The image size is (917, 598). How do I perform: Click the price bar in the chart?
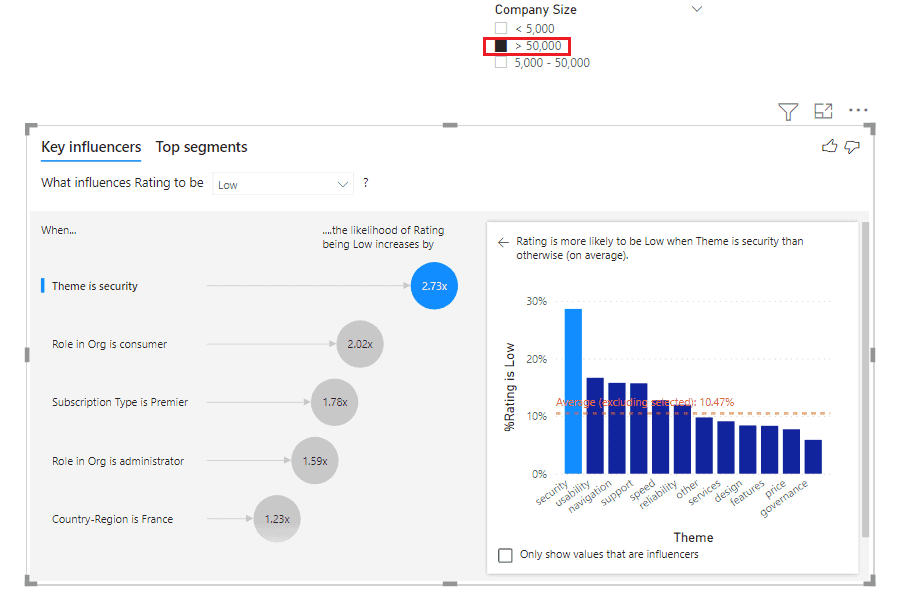pyautogui.click(x=791, y=451)
